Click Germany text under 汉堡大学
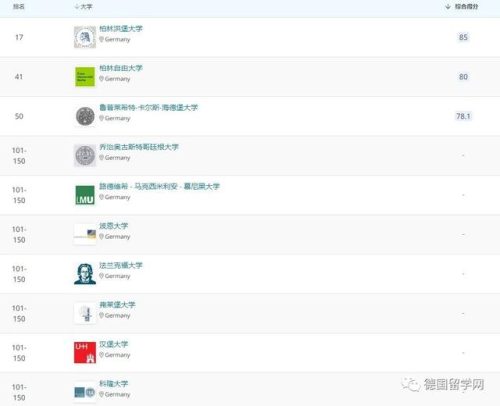The height and width of the screenshot is (406, 500). pos(117,355)
